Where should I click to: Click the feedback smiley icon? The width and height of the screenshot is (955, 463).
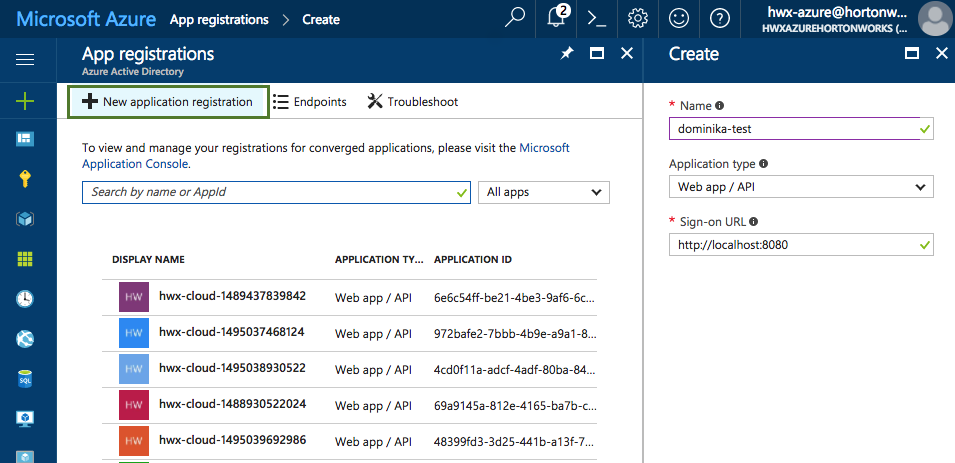678,18
